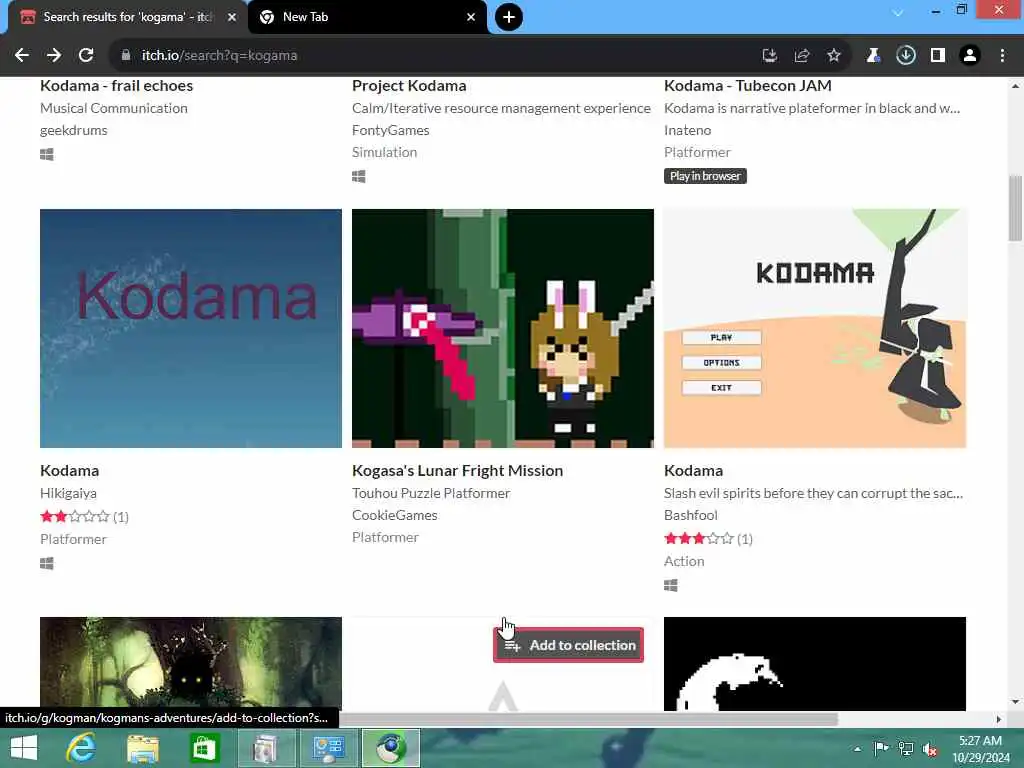Image resolution: width=1024 pixels, height=768 pixels.
Task: Click Platformer genre under Tubecon JAM
Action: tap(697, 152)
